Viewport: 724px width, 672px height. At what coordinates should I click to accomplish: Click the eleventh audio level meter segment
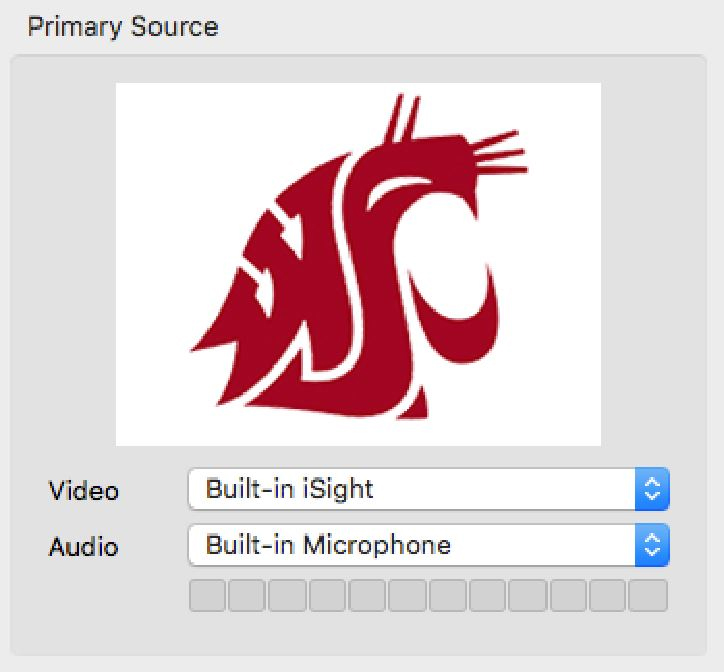608,596
